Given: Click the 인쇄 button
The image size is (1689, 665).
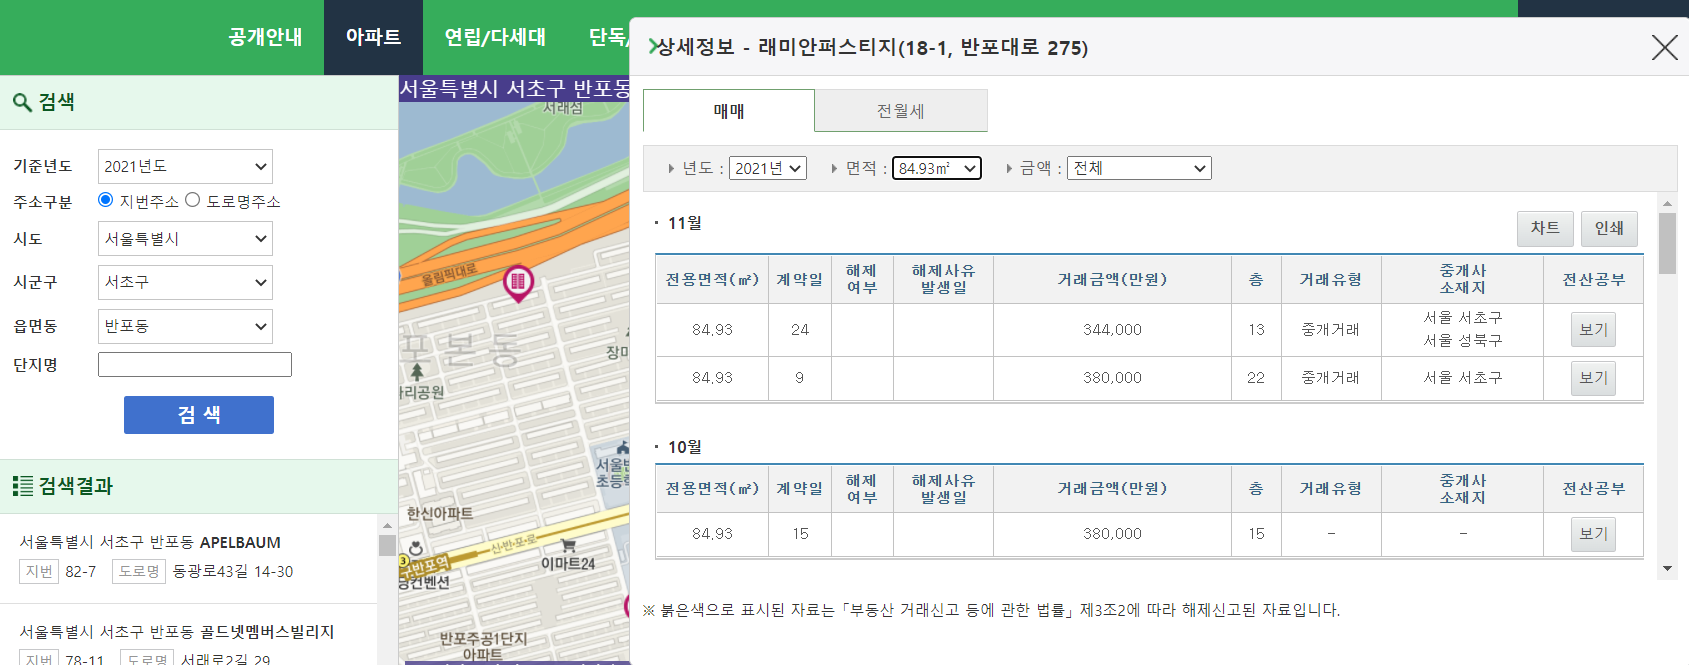Looking at the screenshot, I should (x=1609, y=228).
